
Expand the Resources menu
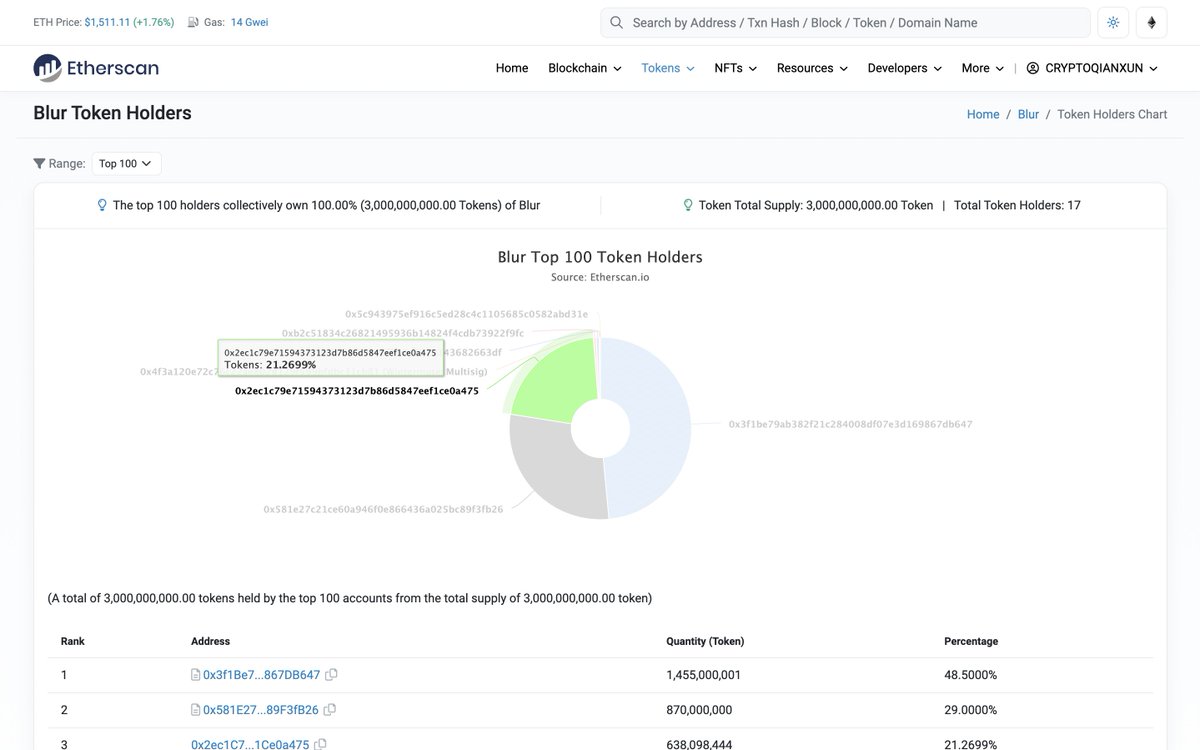[x=812, y=68]
